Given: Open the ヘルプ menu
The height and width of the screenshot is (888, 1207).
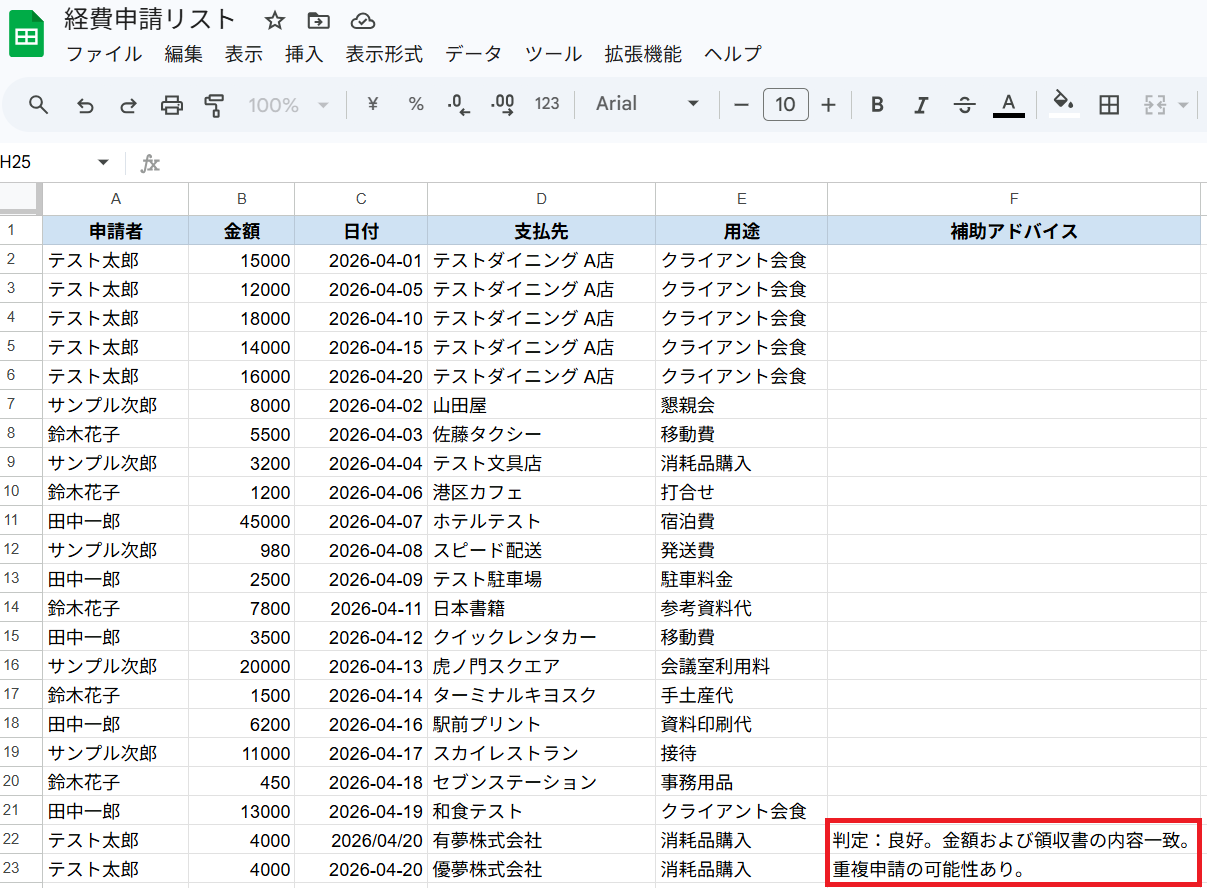Looking at the screenshot, I should point(732,54).
